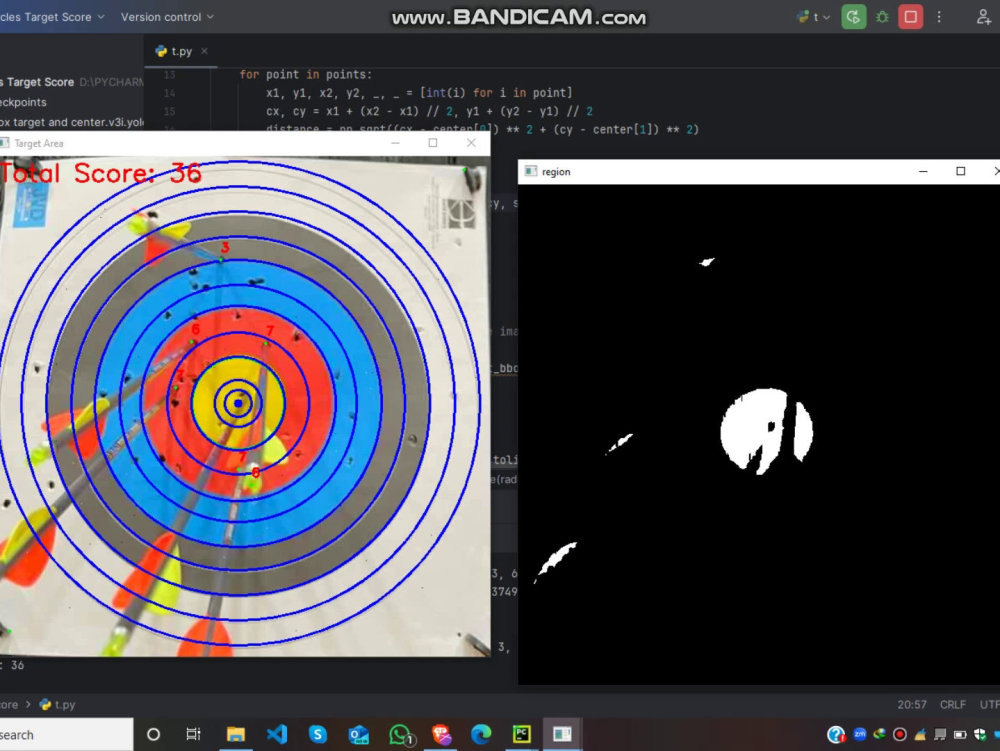This screenshot has width=1000, height=751.
Task: Click the blue bullseye center dot in Target Area
Action: (238, 403)
